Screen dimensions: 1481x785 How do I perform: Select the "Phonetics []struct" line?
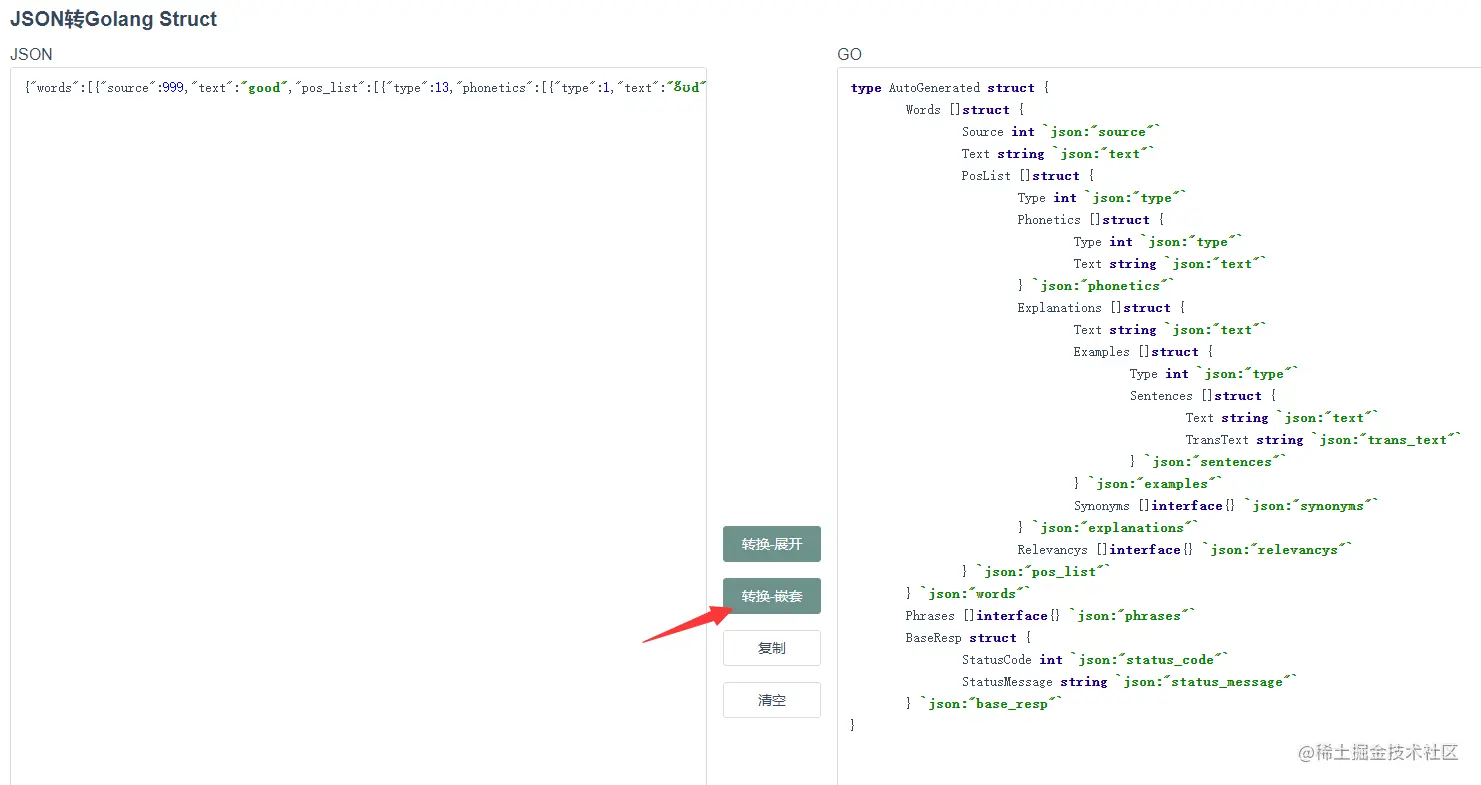[1090, 220]
